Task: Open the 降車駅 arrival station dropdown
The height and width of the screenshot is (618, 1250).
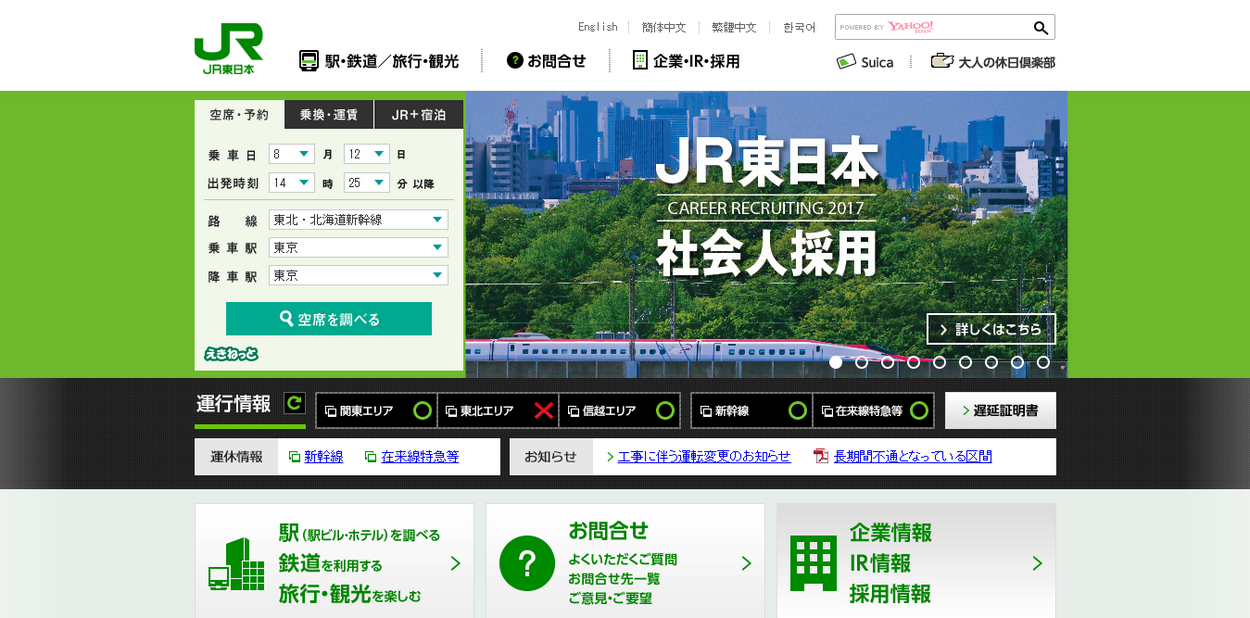Action: (x=358, y=275)
